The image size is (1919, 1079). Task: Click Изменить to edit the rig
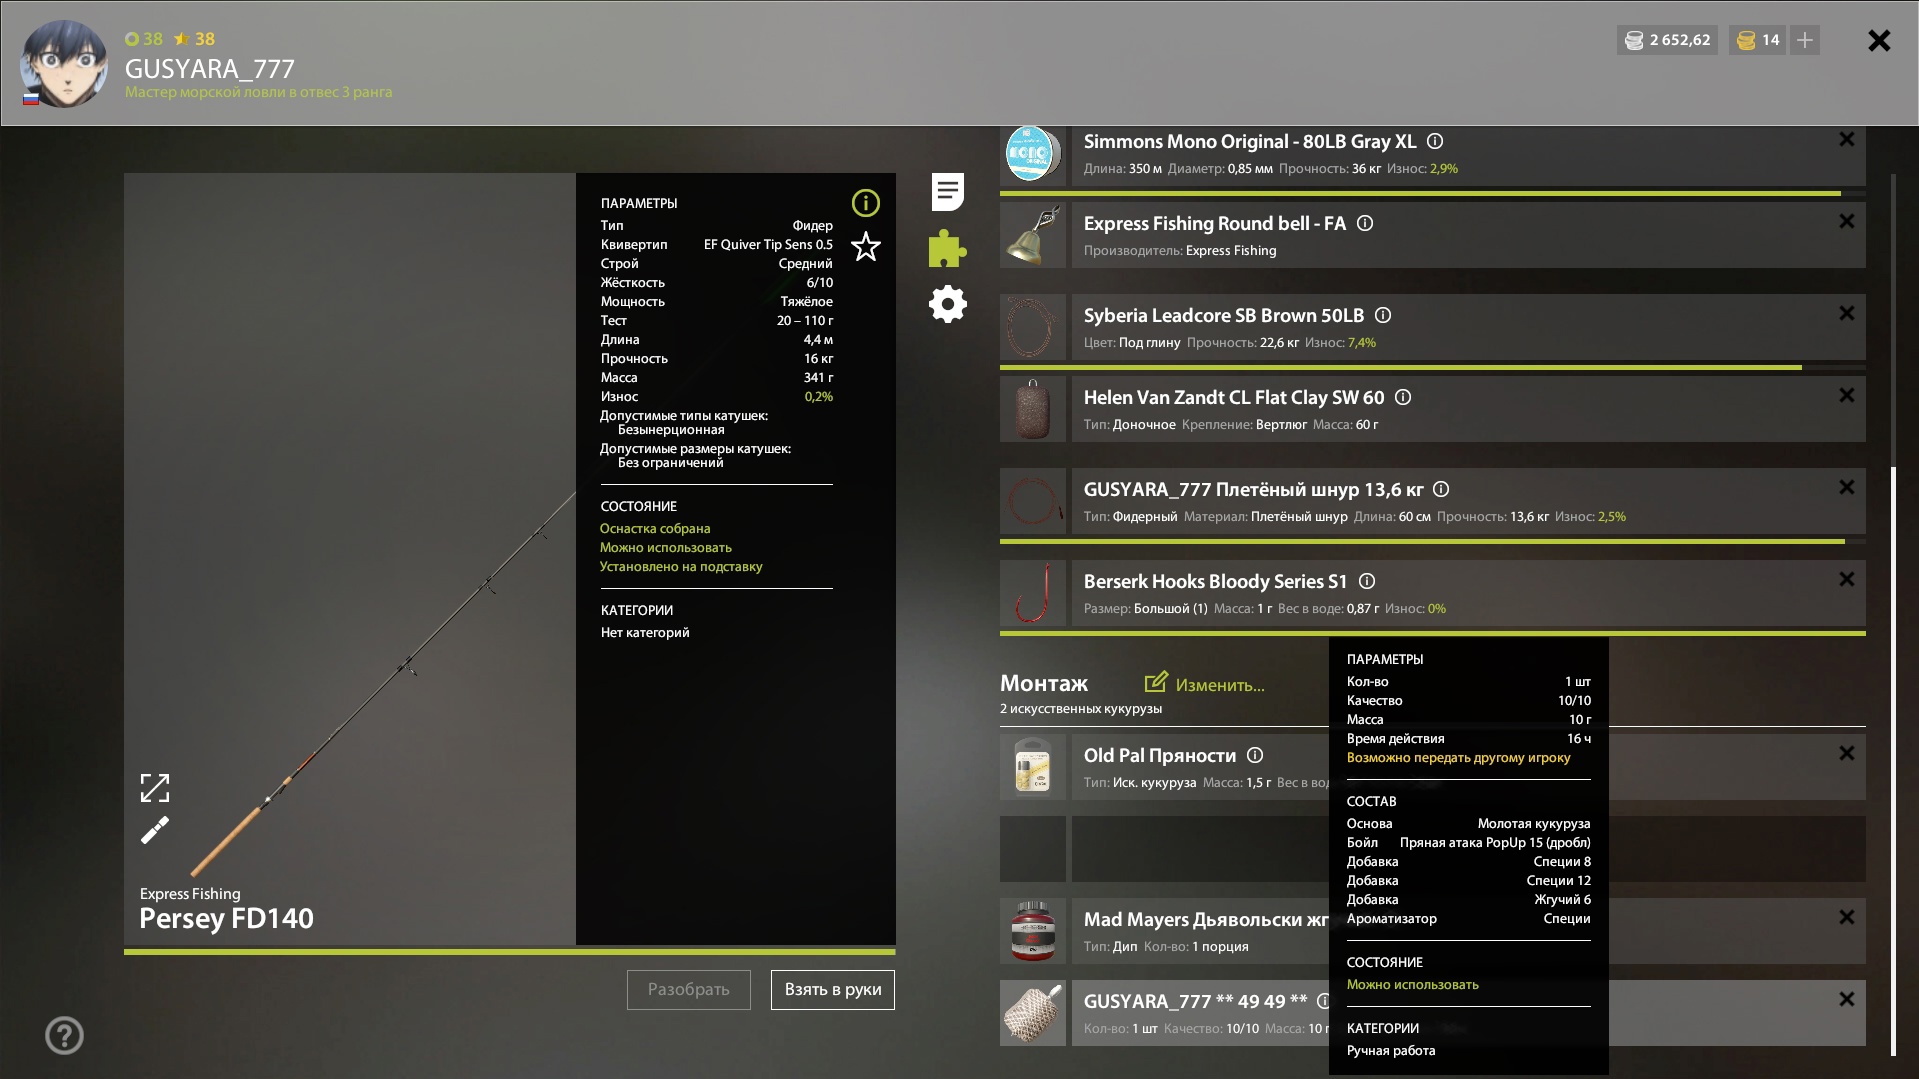pos(1205,684)
